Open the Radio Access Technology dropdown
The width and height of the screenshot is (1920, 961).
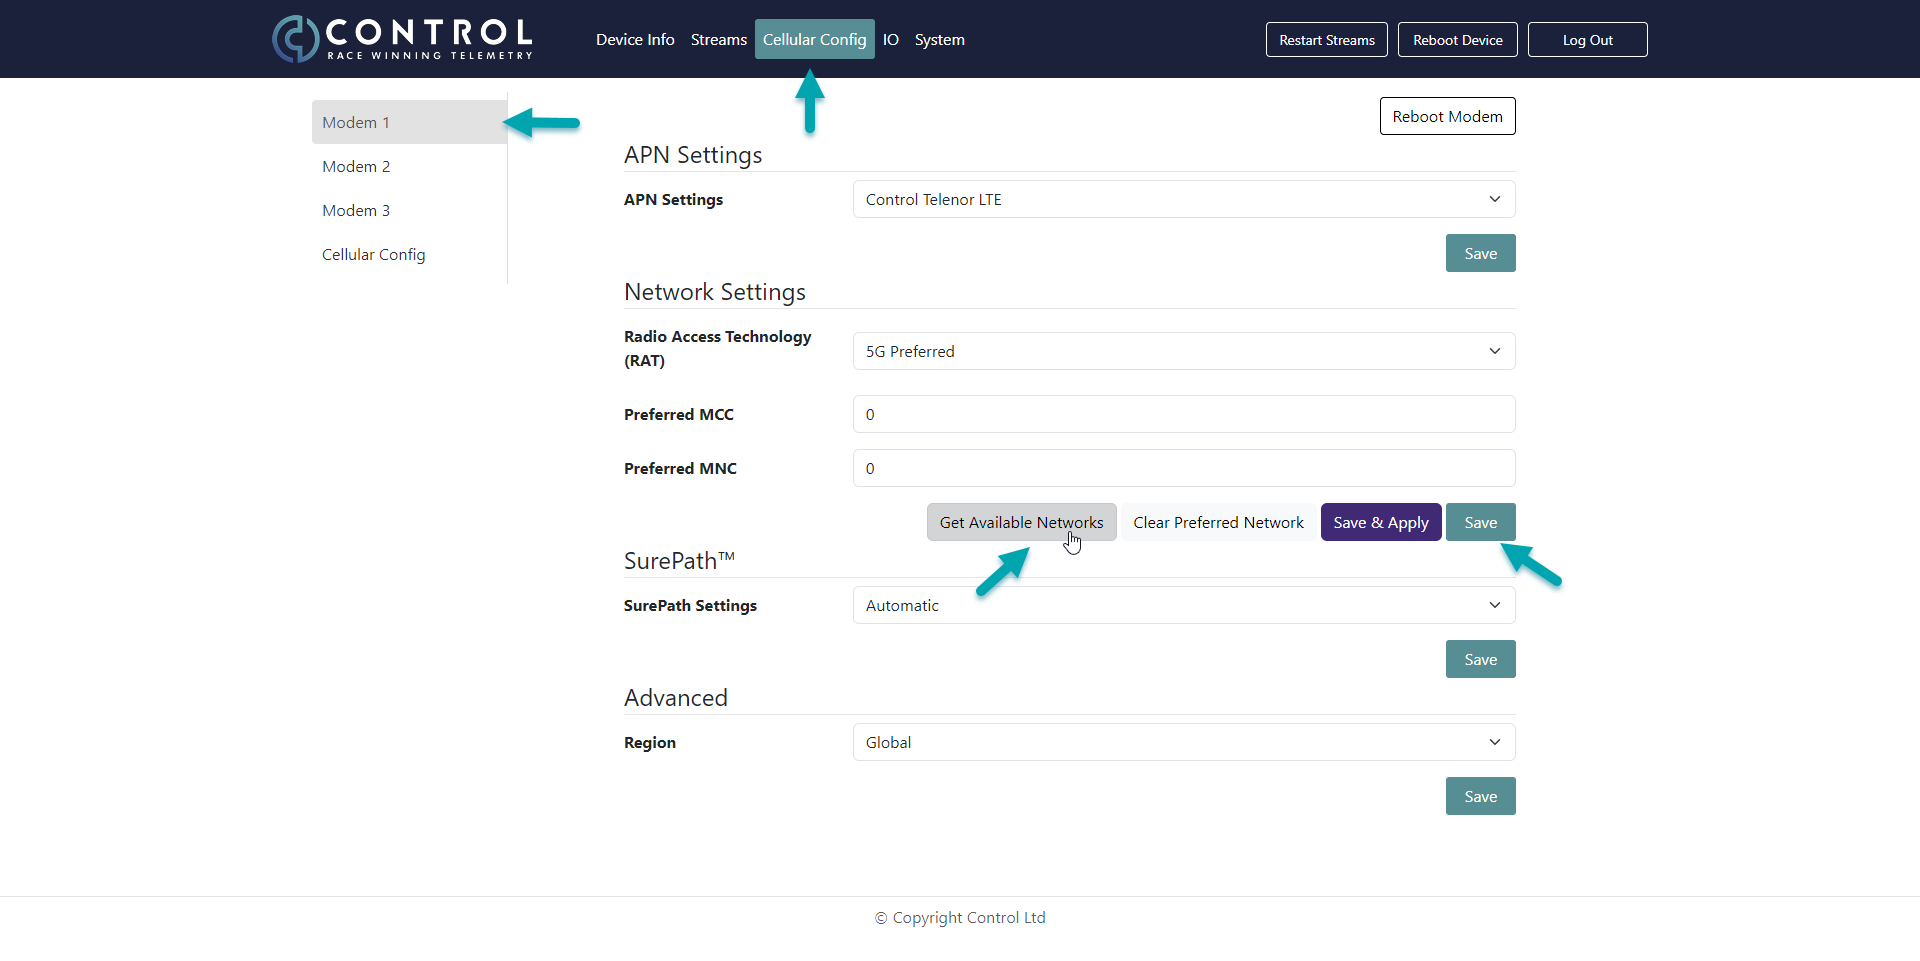[x=1183, y=352]
